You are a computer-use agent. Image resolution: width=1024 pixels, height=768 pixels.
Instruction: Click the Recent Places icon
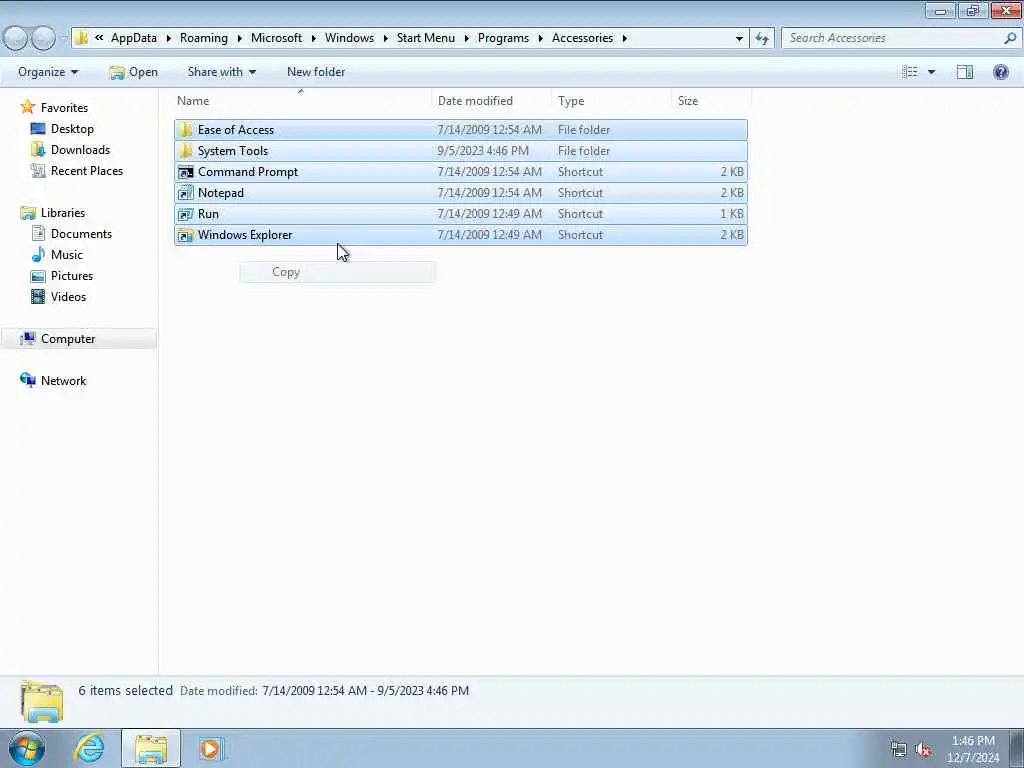tap(38, 170)
